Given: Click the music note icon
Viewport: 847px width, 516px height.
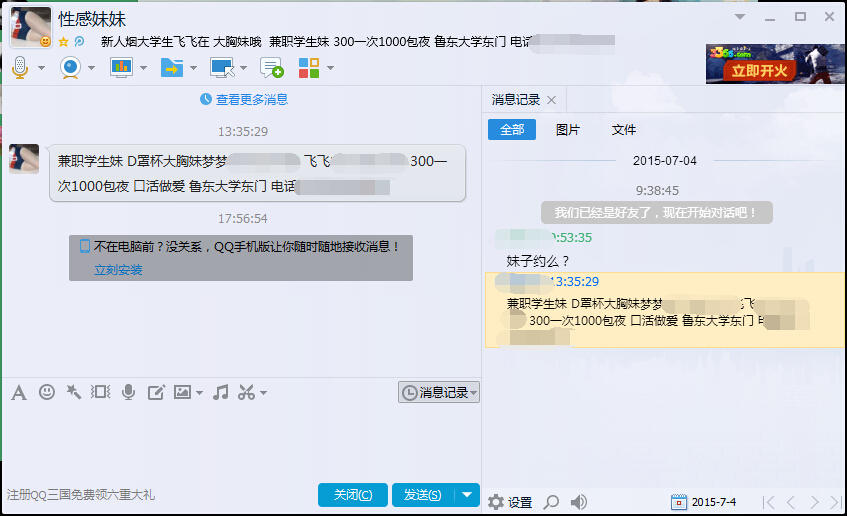Looking at the screenshot, I should [x=220, y=392].
